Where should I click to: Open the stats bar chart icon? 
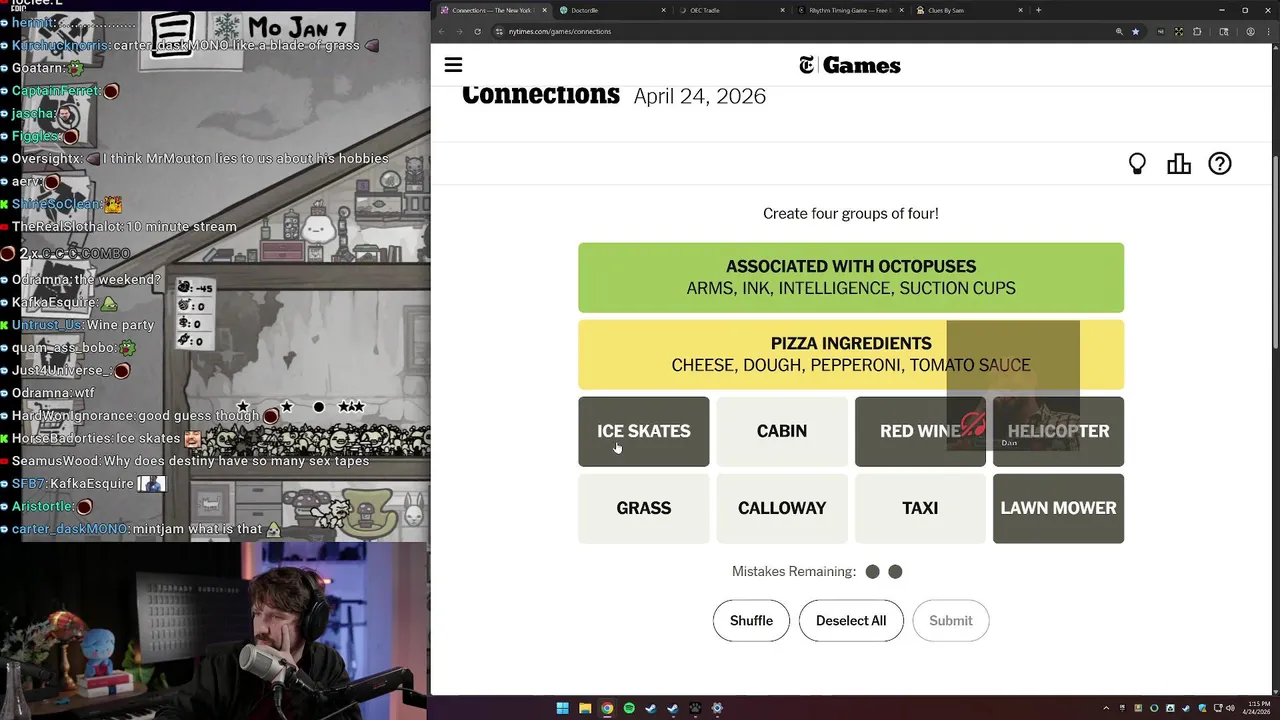[x=1179, y=164]
